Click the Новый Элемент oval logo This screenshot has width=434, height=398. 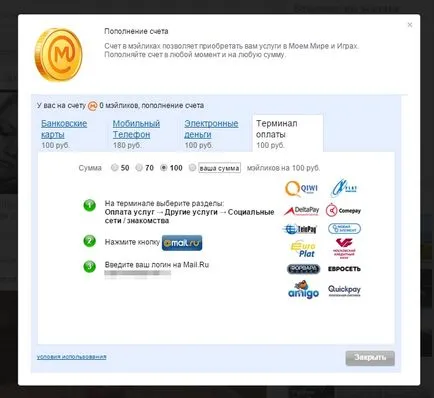click(x=344, y=229)
